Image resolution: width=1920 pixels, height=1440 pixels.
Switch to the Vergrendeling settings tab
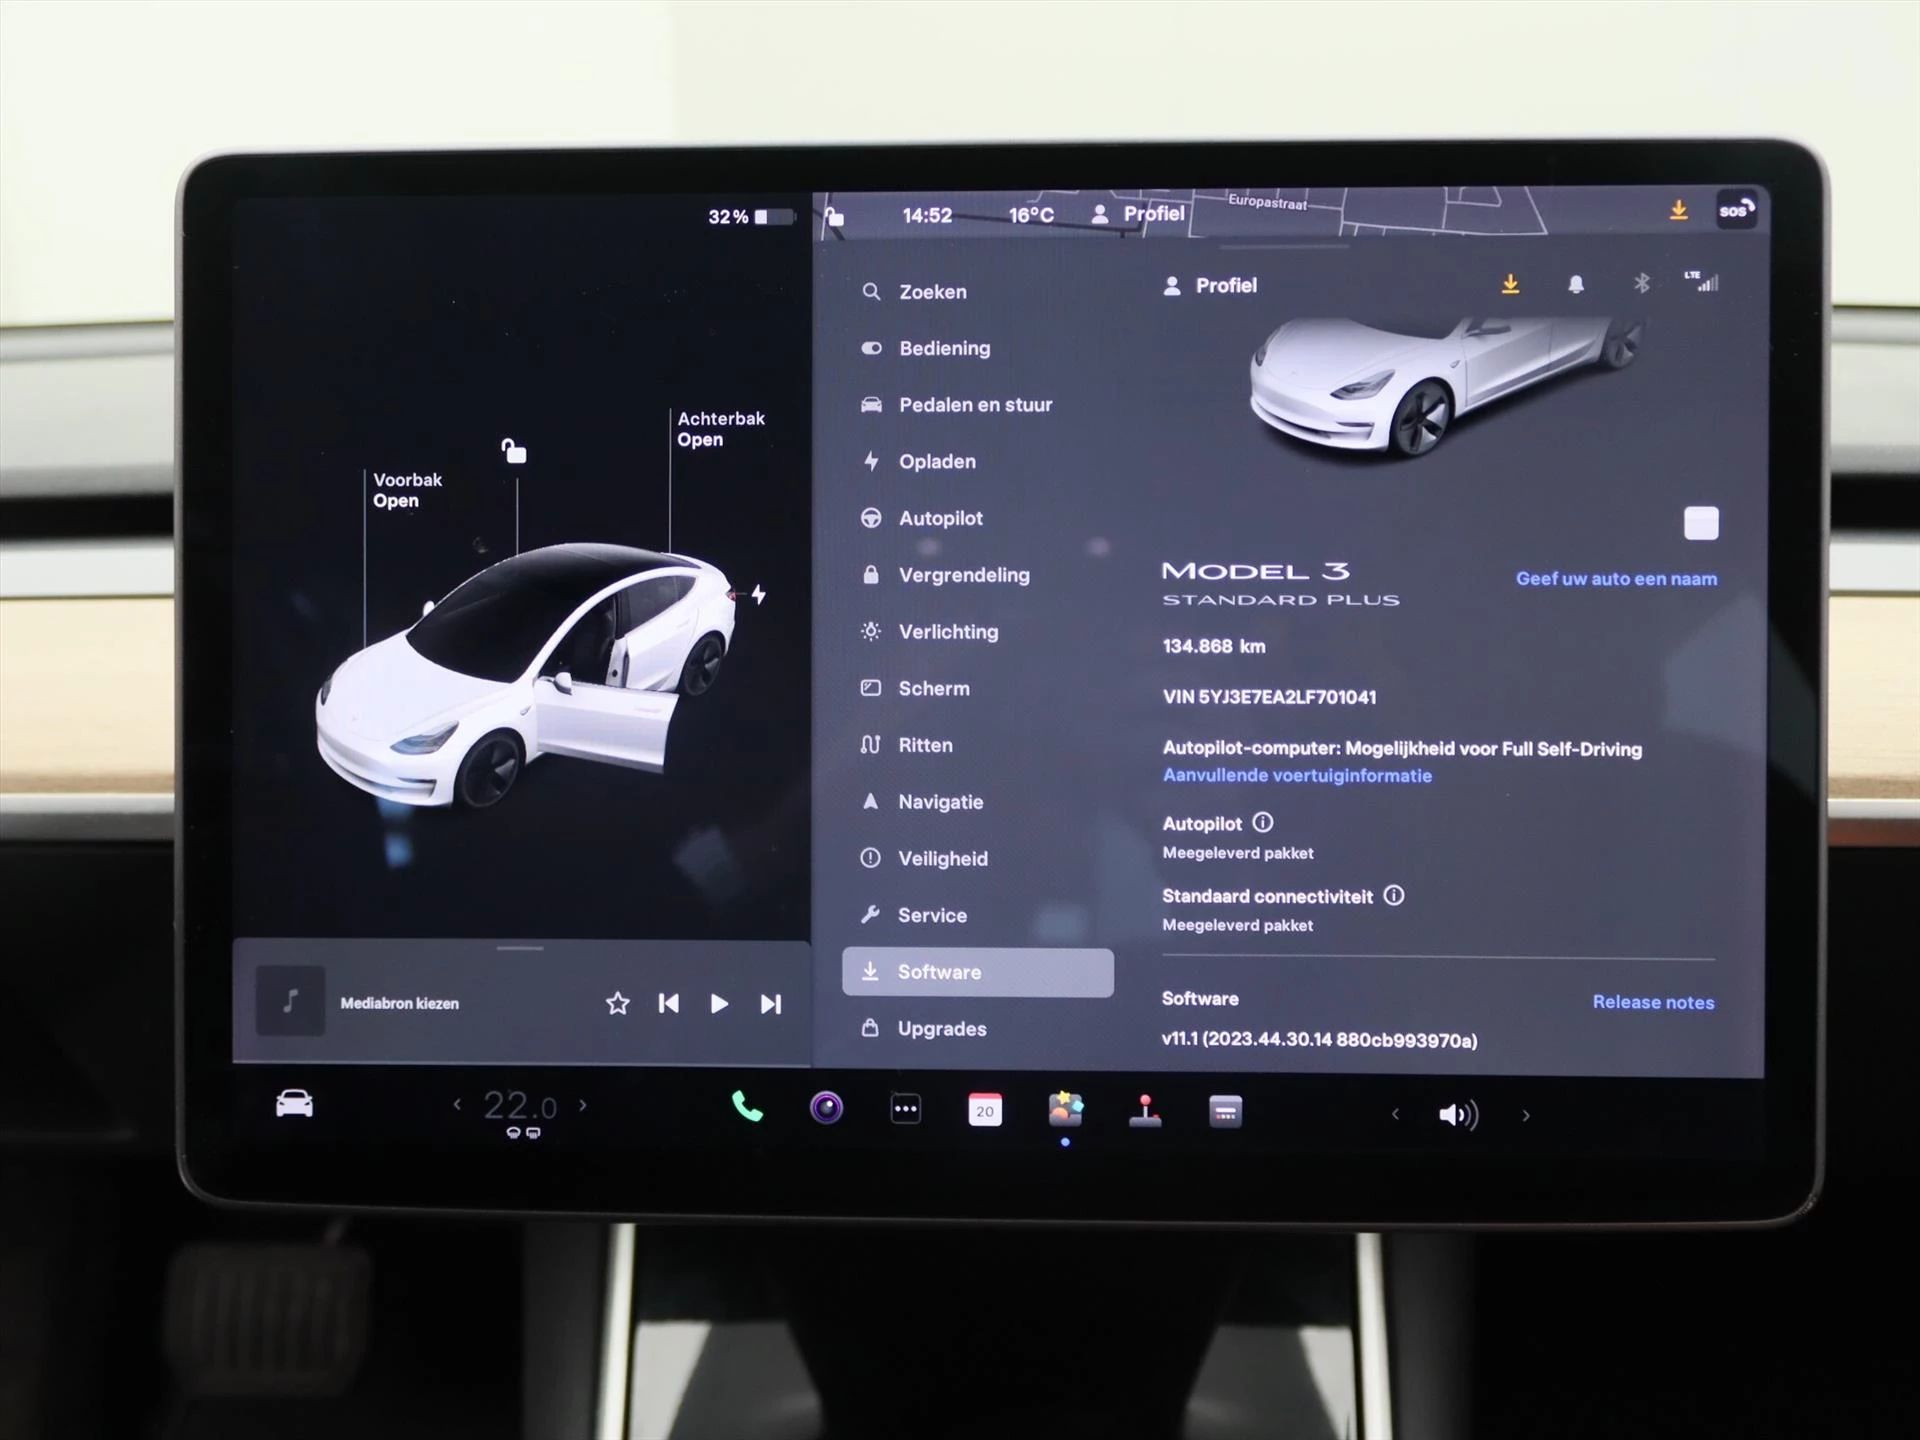tap(963, 575)
